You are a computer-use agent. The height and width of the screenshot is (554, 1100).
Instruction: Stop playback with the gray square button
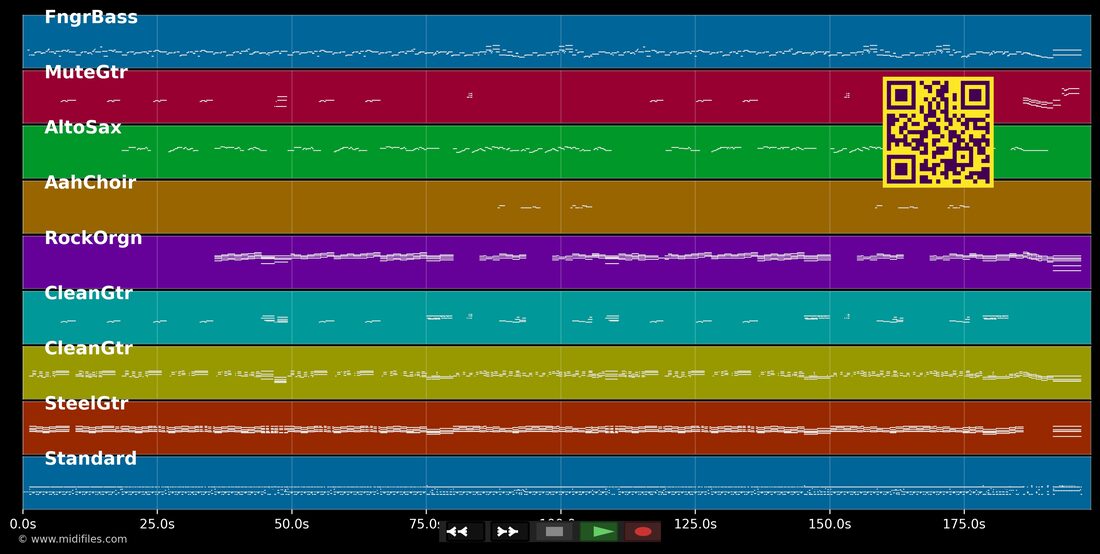point(554,532)
